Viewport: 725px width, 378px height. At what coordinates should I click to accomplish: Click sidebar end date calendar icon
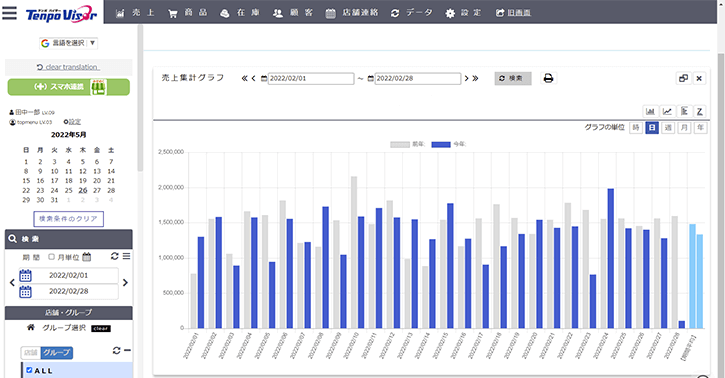(x=25, y=292)
